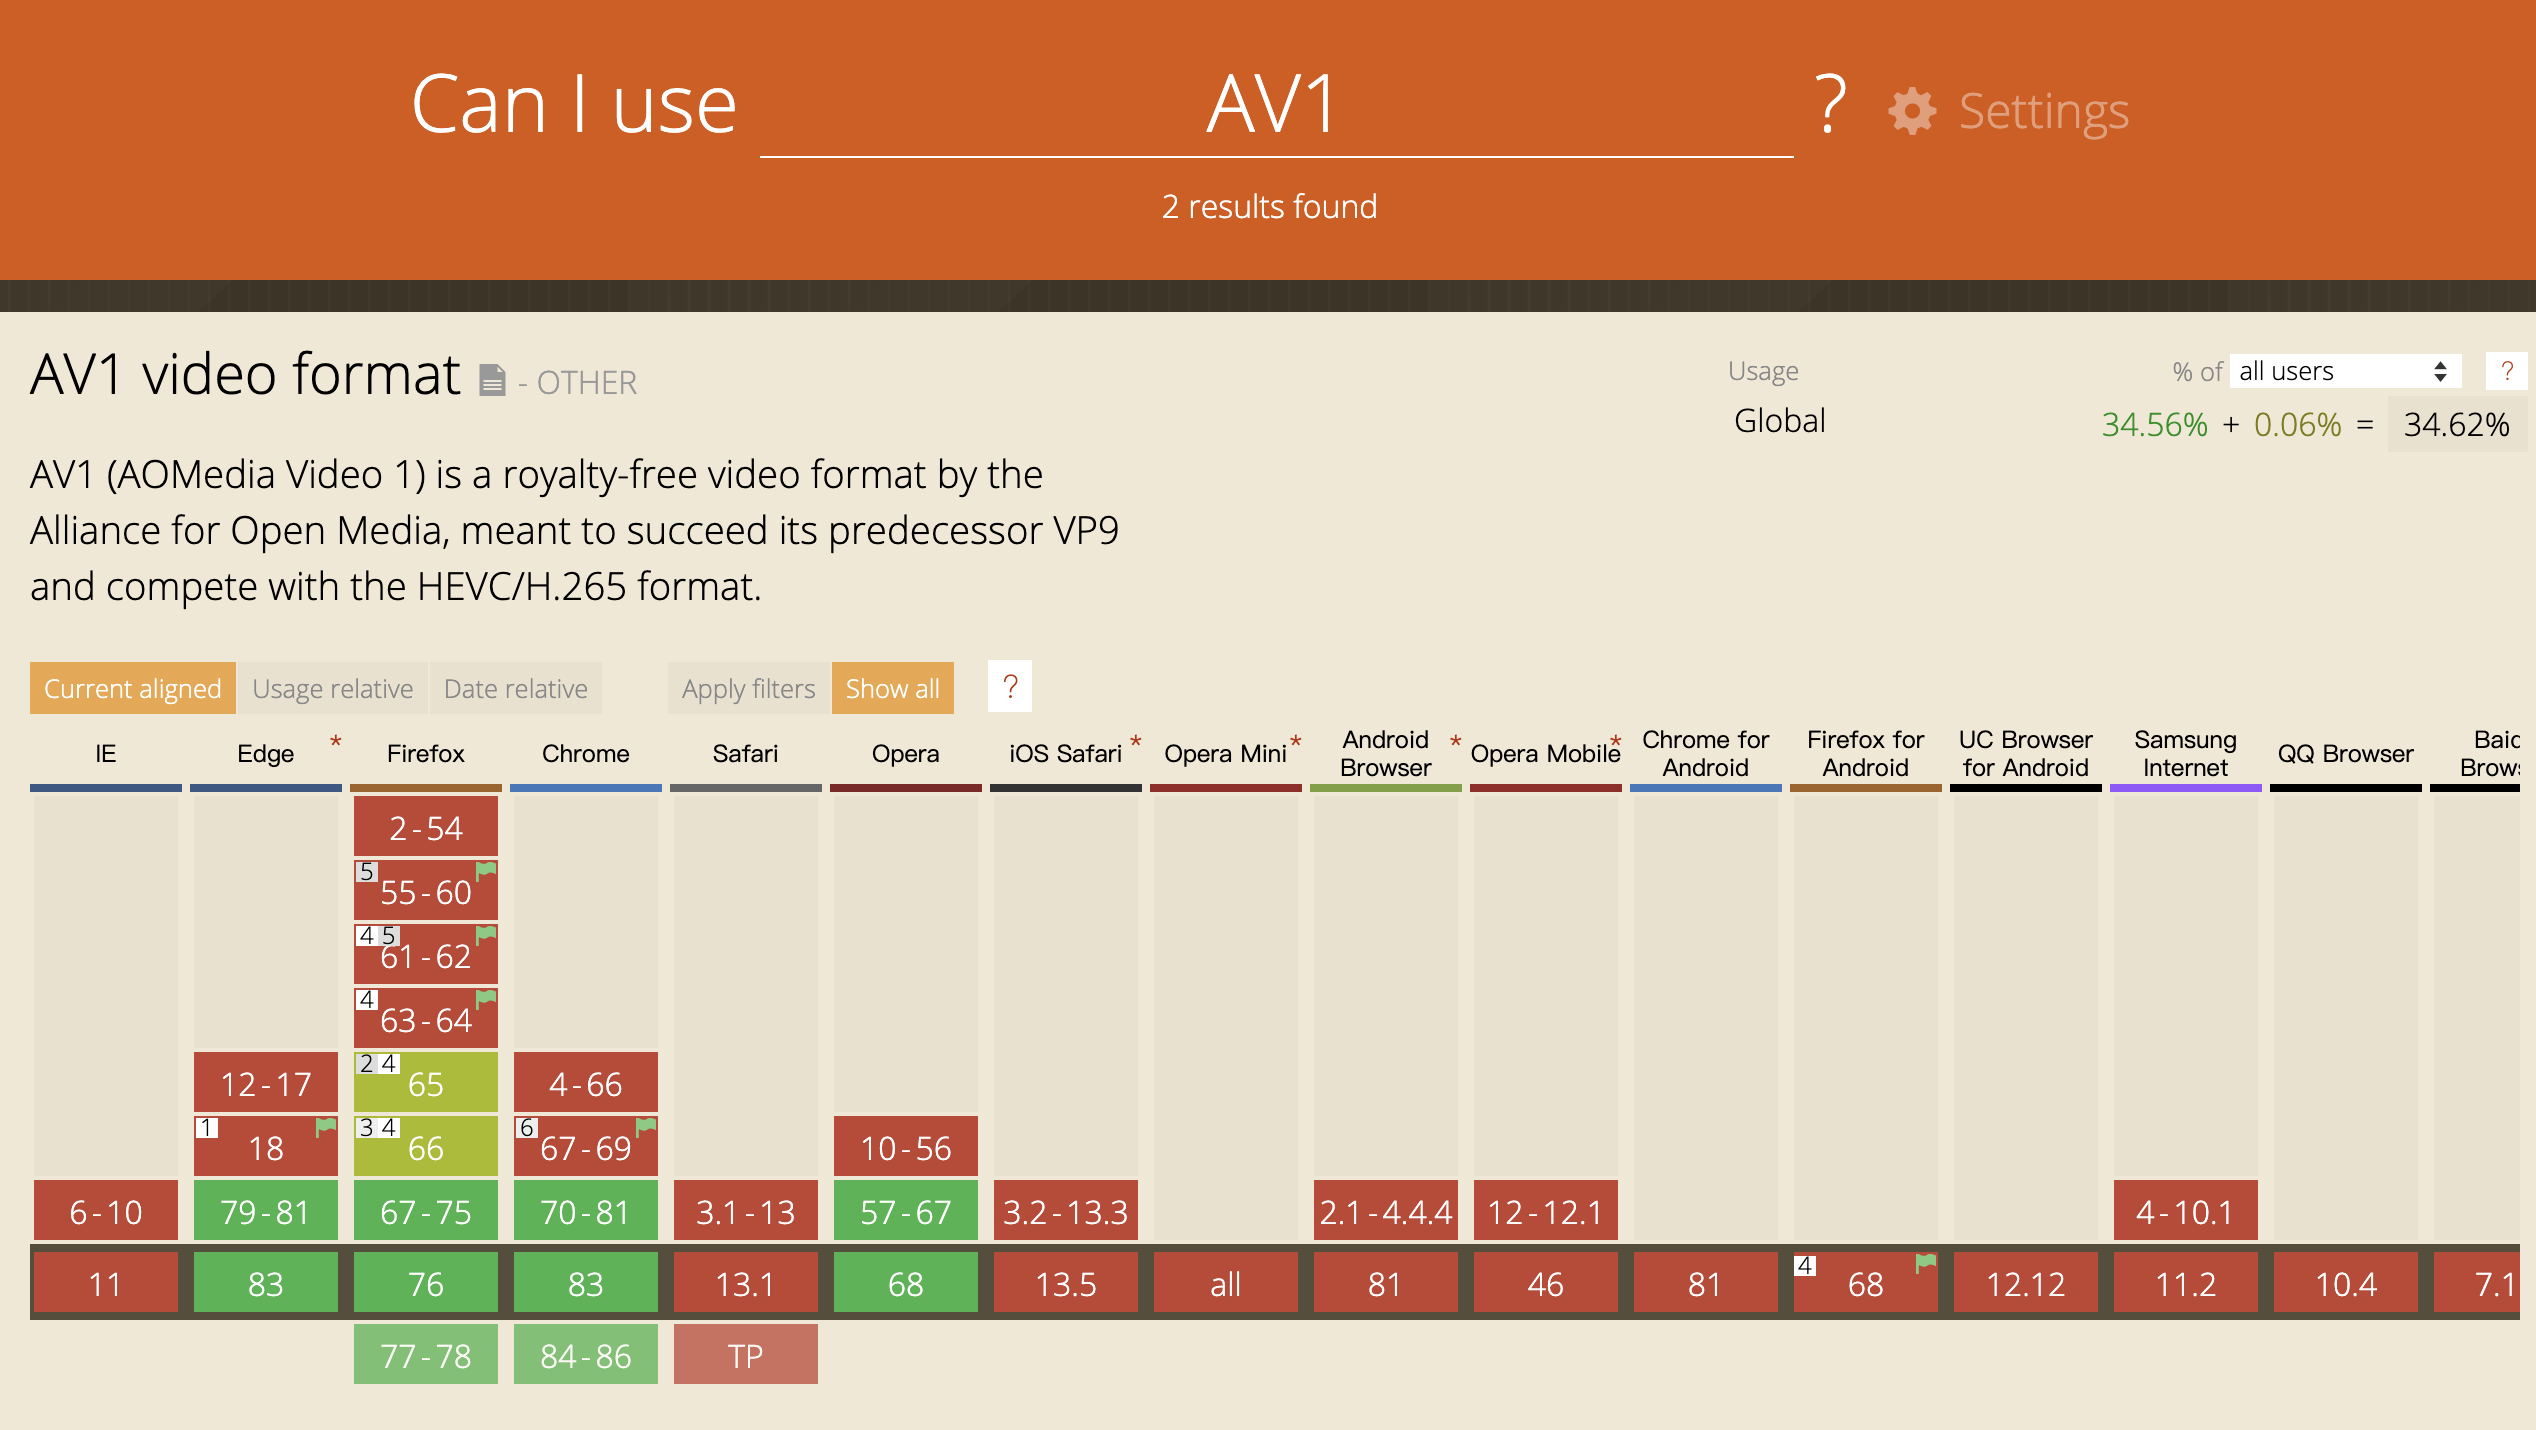Click the question mark next to search field

point(1830,105)
